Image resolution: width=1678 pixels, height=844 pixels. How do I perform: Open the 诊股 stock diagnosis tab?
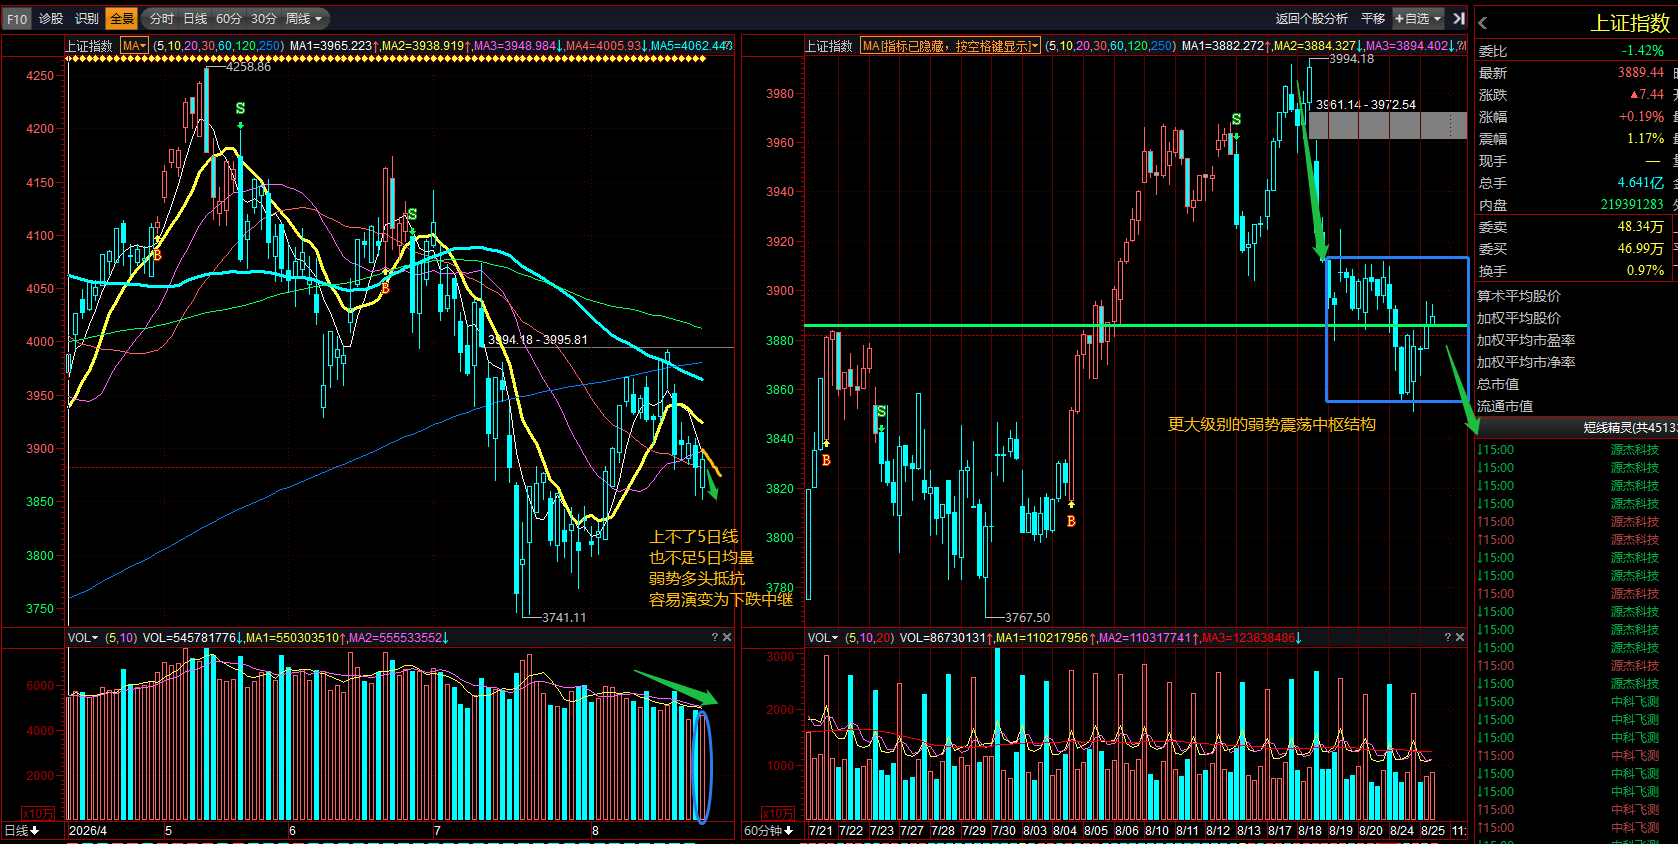(x=51, y=19)
